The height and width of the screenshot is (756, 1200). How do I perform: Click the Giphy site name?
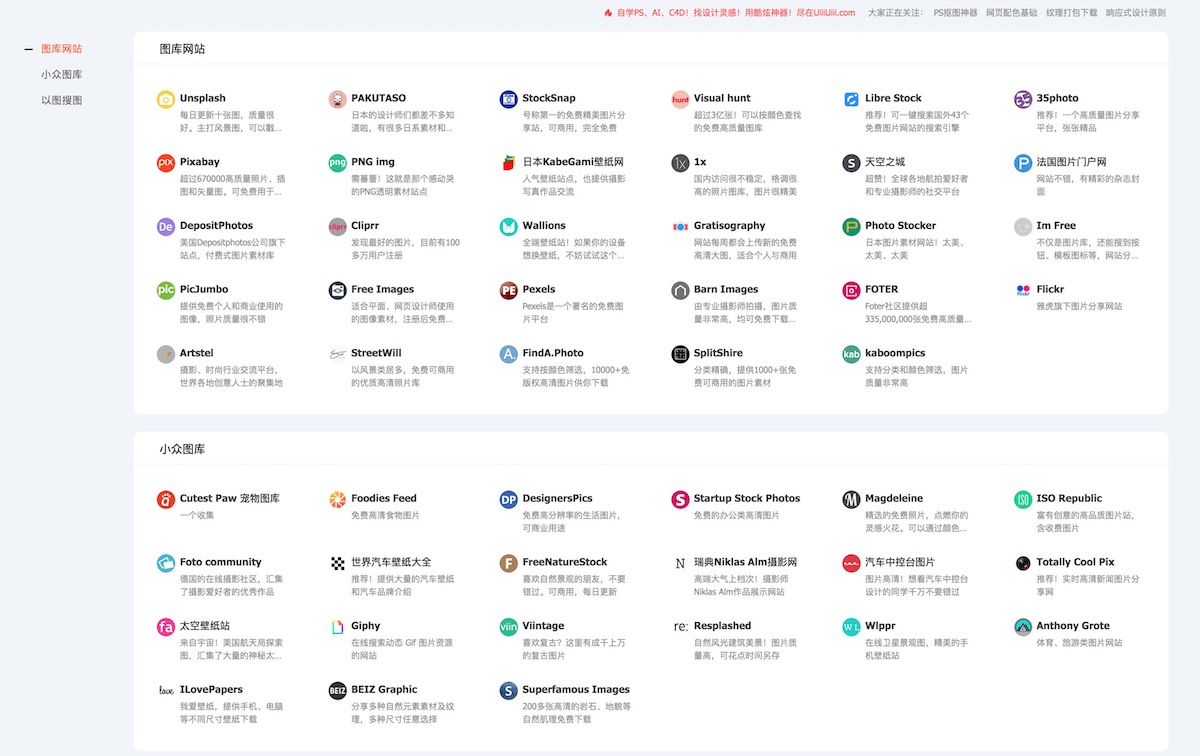[x=366, y=626]
